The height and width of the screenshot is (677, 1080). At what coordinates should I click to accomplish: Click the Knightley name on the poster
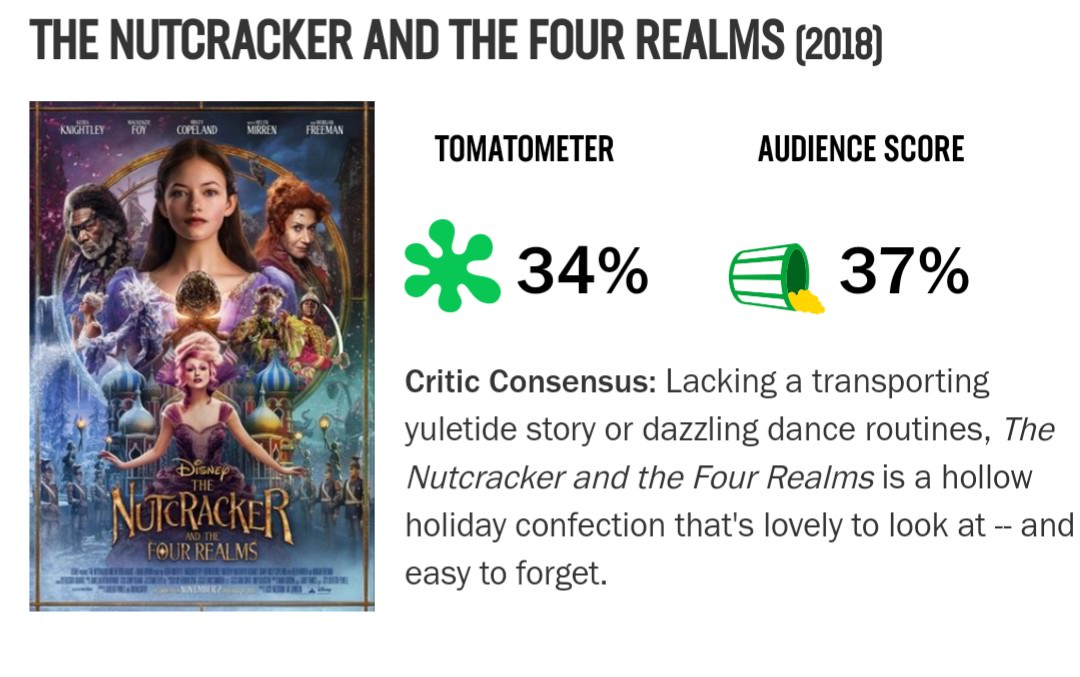coord(82,128)
